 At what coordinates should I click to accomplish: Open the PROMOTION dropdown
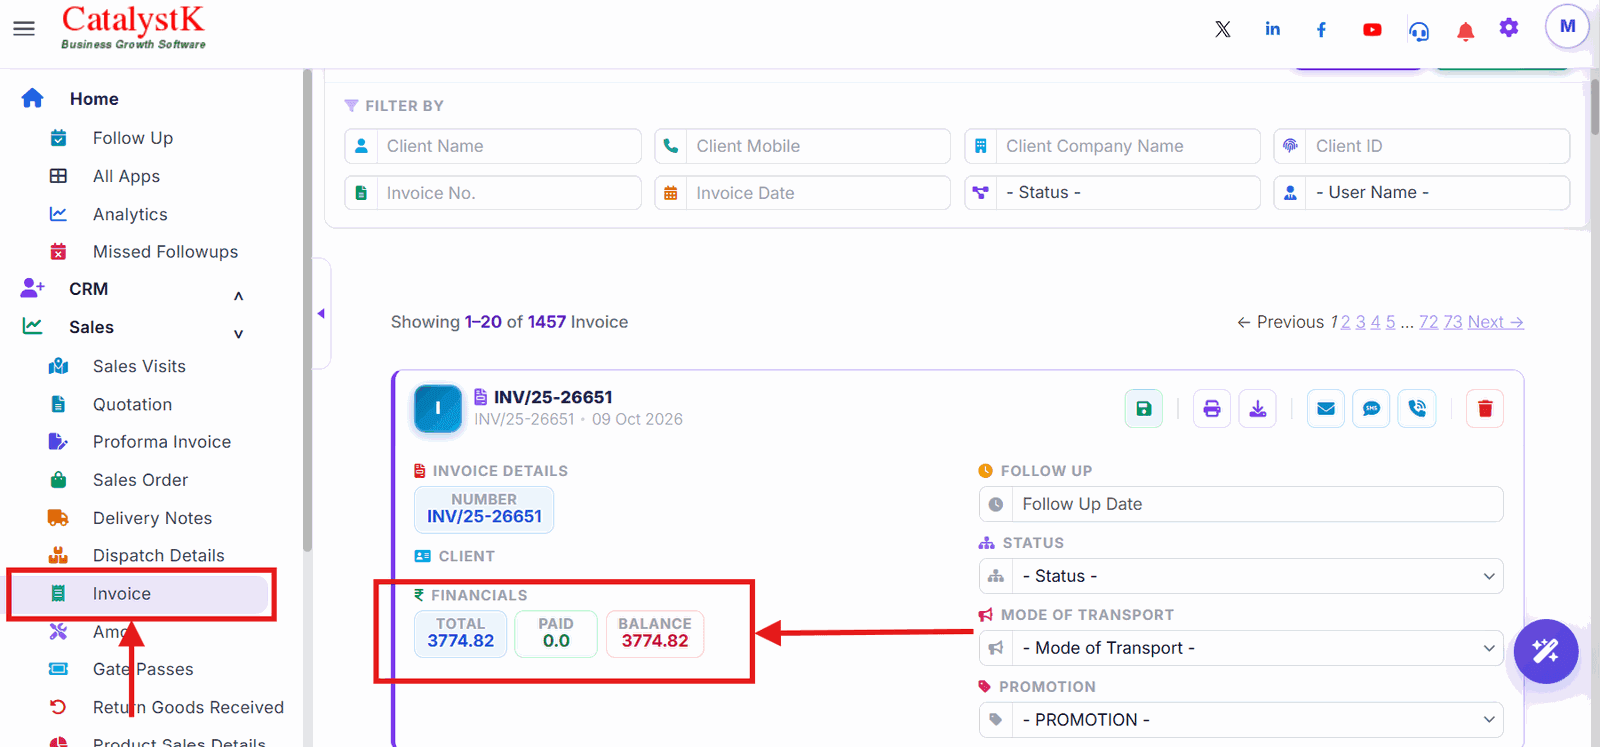[x=1241, y=720]
